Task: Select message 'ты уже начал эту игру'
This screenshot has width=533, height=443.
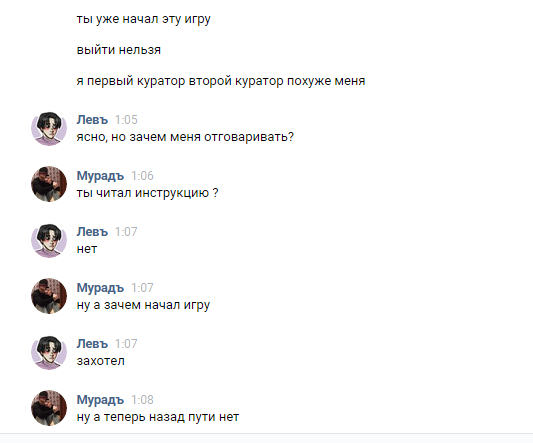Action: [143, 19]
